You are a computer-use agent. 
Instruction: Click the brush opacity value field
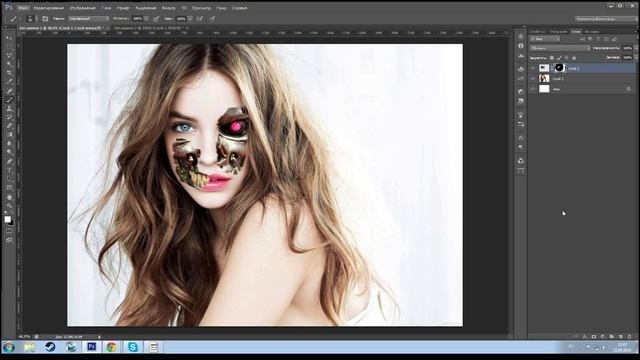point(137,19)
